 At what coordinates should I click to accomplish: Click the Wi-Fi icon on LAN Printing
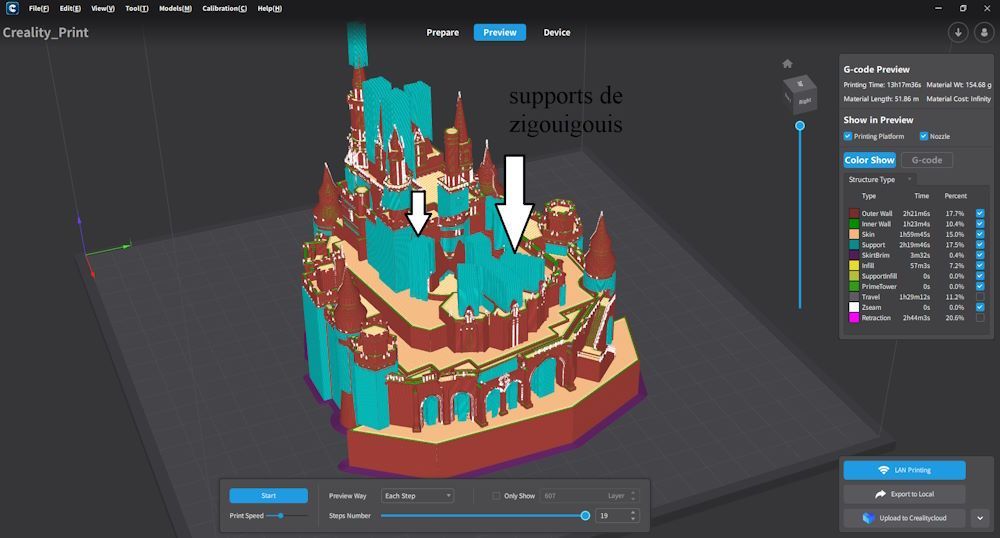pyautogui.click(x=883, y=470)
